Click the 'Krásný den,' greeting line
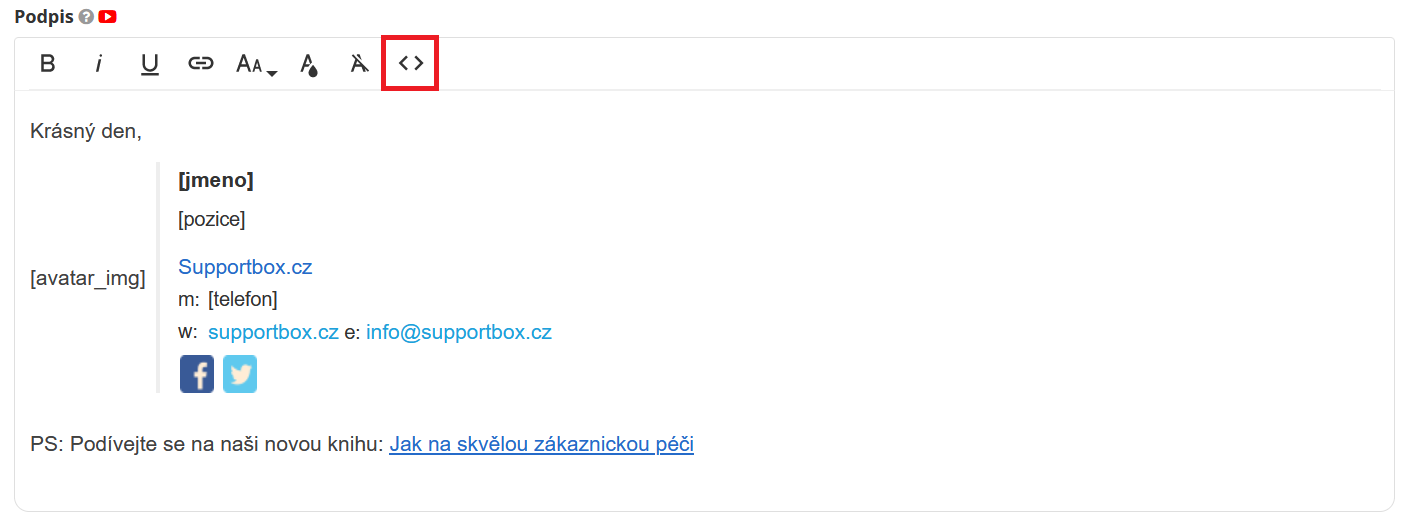 pos(86,131)
